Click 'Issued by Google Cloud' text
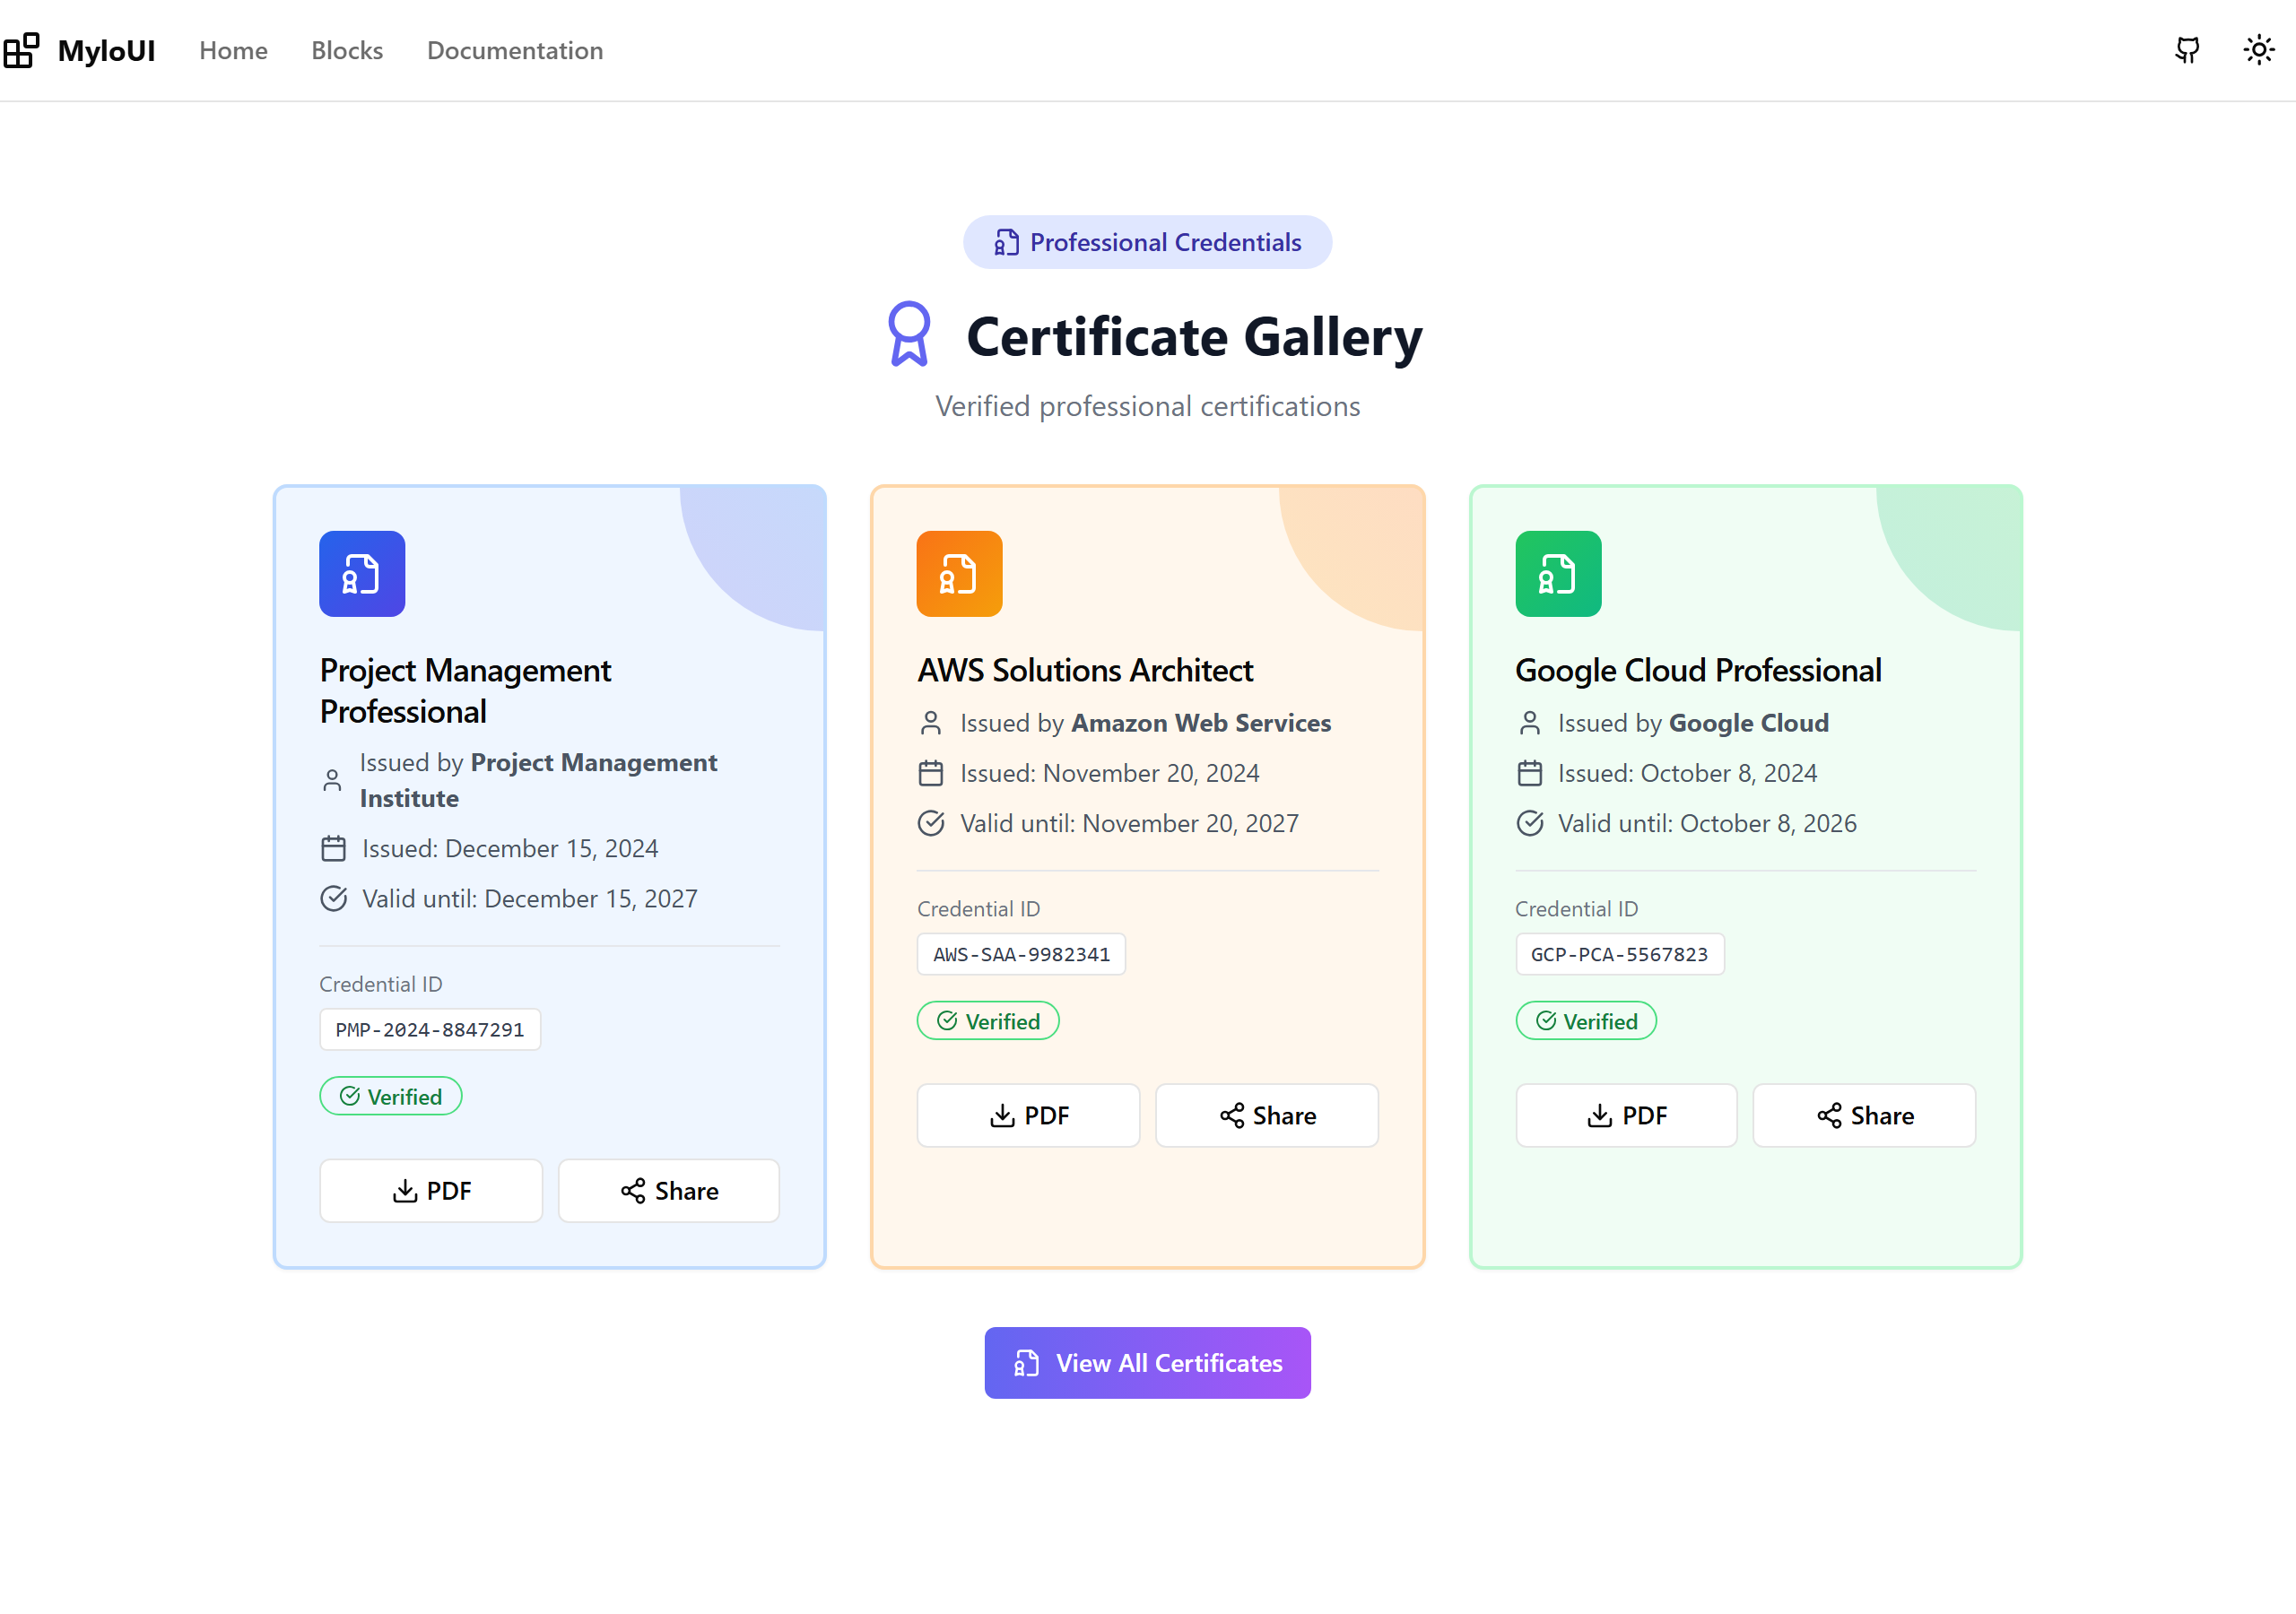The width and height of the screenshot is (2296, 1614). pos(1693,723)
